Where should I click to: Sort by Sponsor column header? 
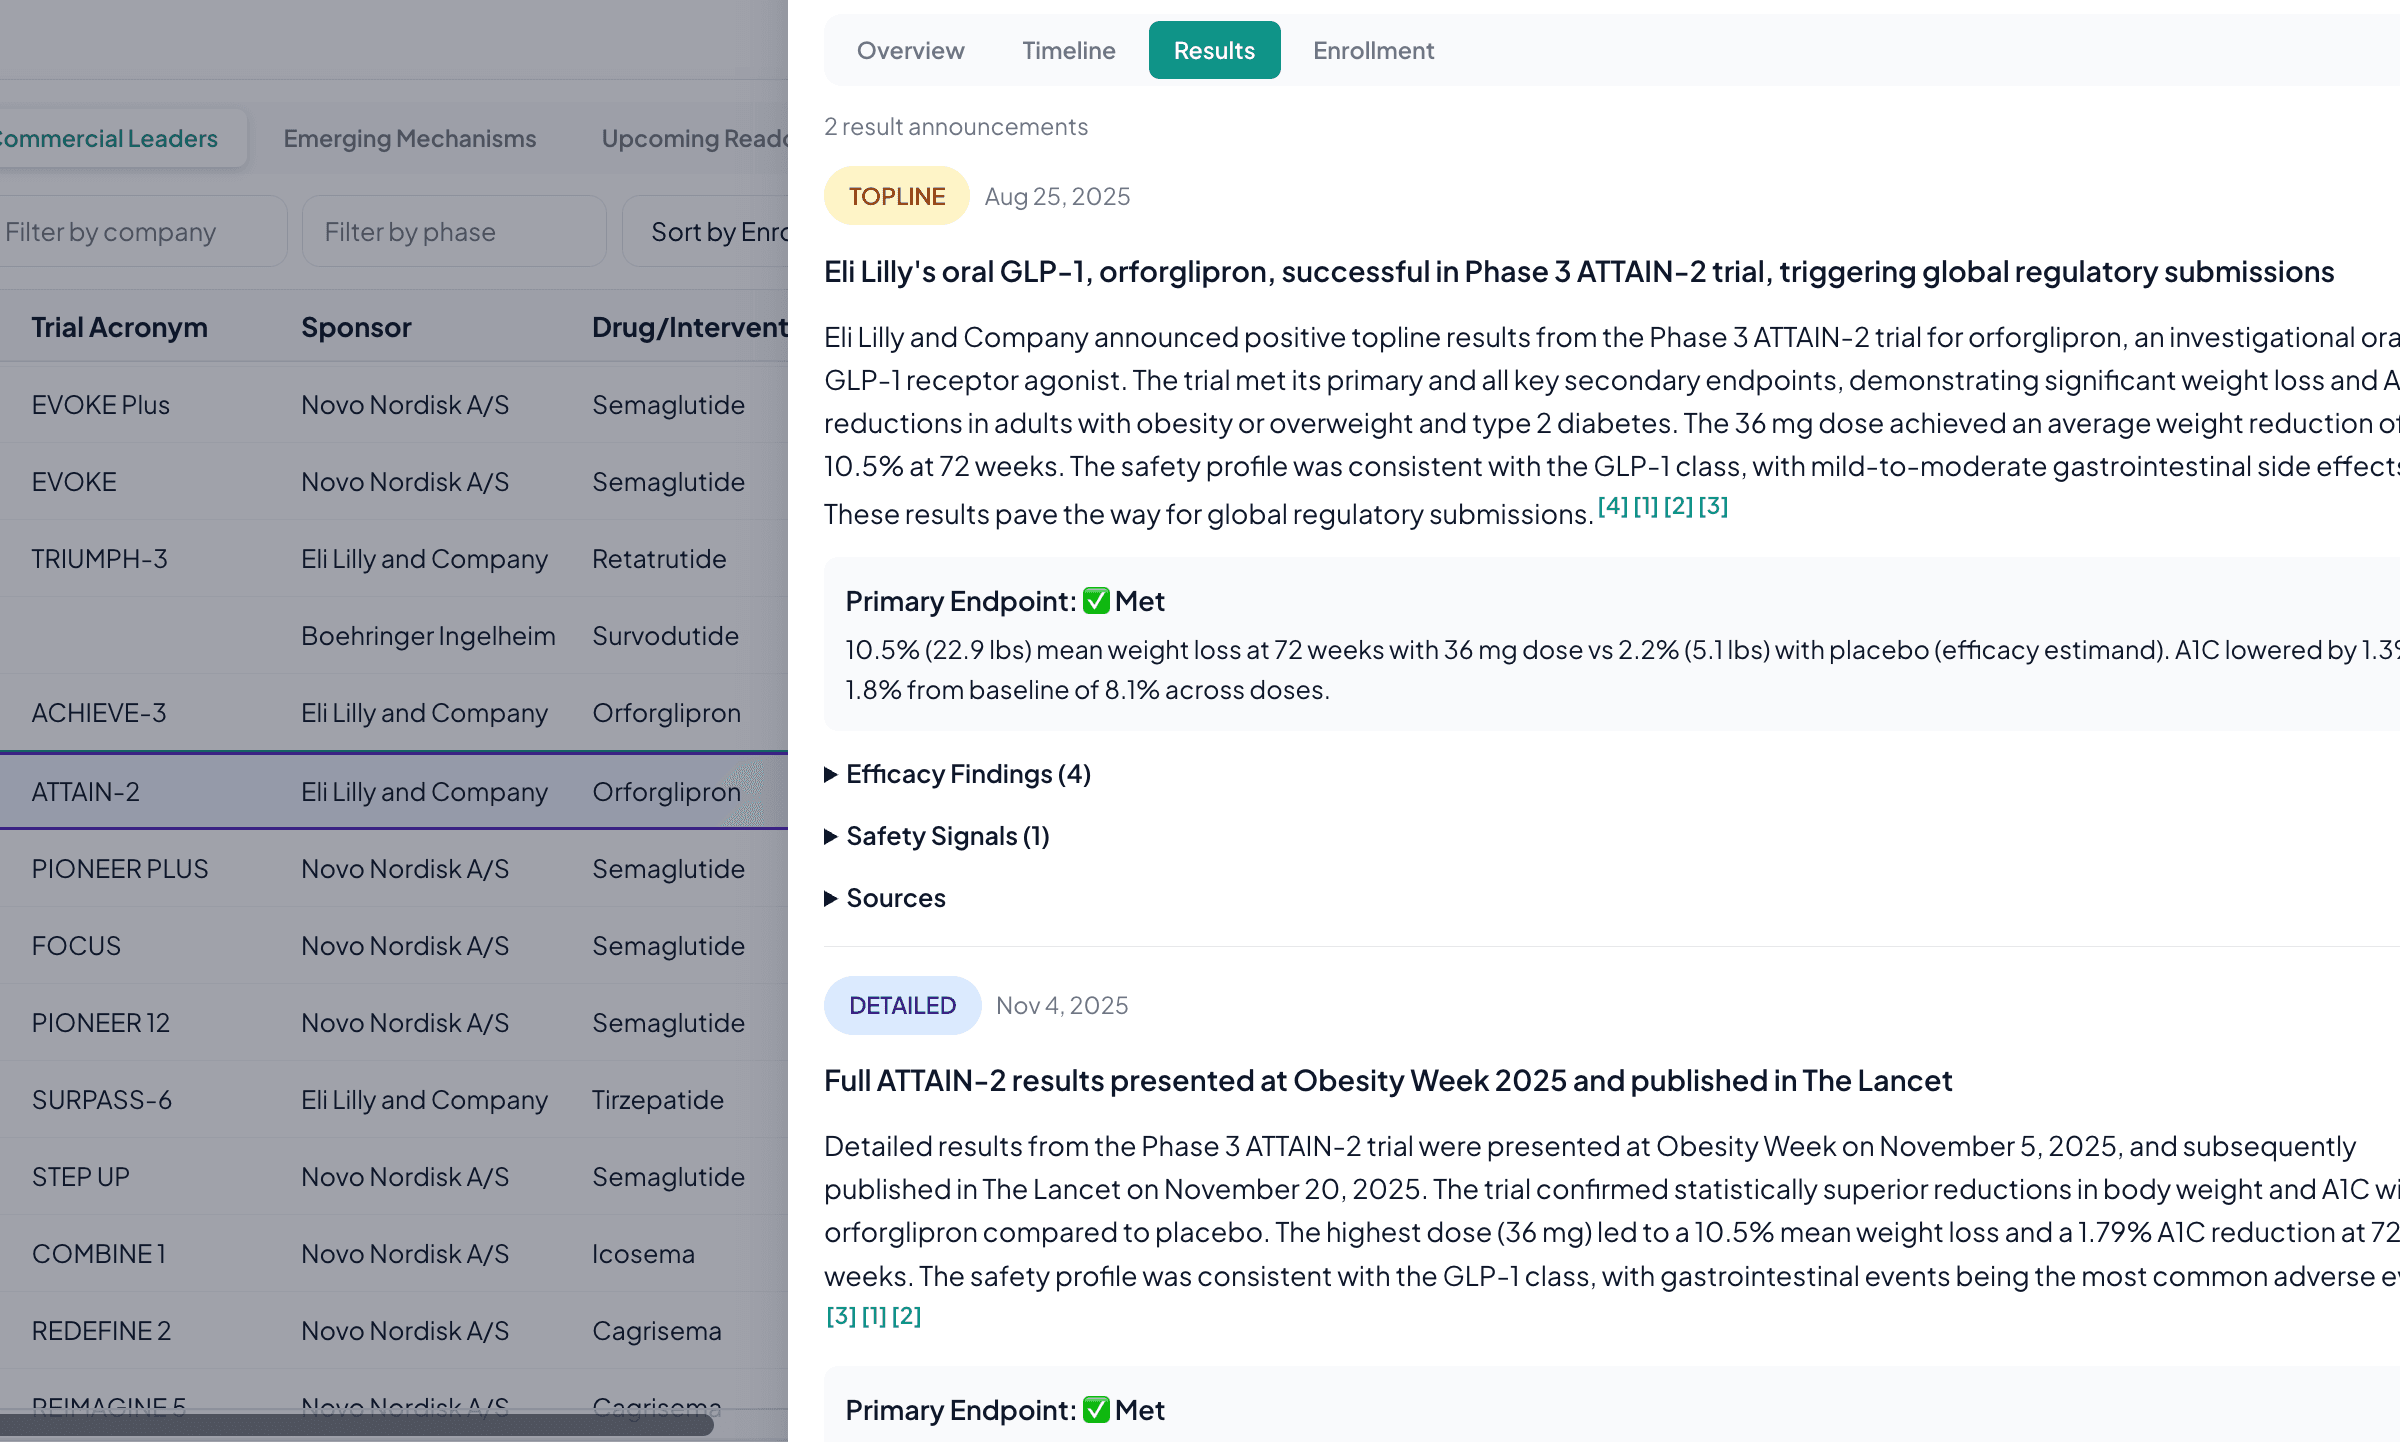point(356,327)
